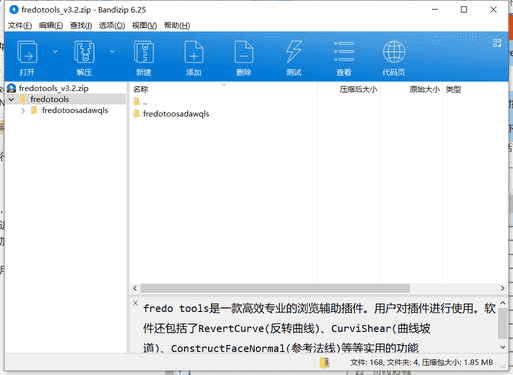Click the comment text about fredo tools
The height and width of the screenshot is (375, 513).
pos(319,328)
